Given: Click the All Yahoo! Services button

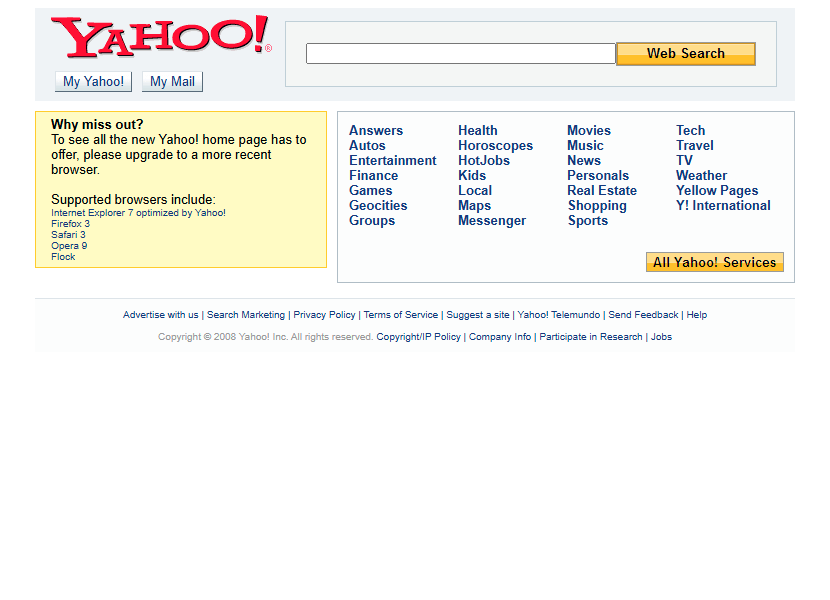Looking at the screenshot, I should pos(715,262).
